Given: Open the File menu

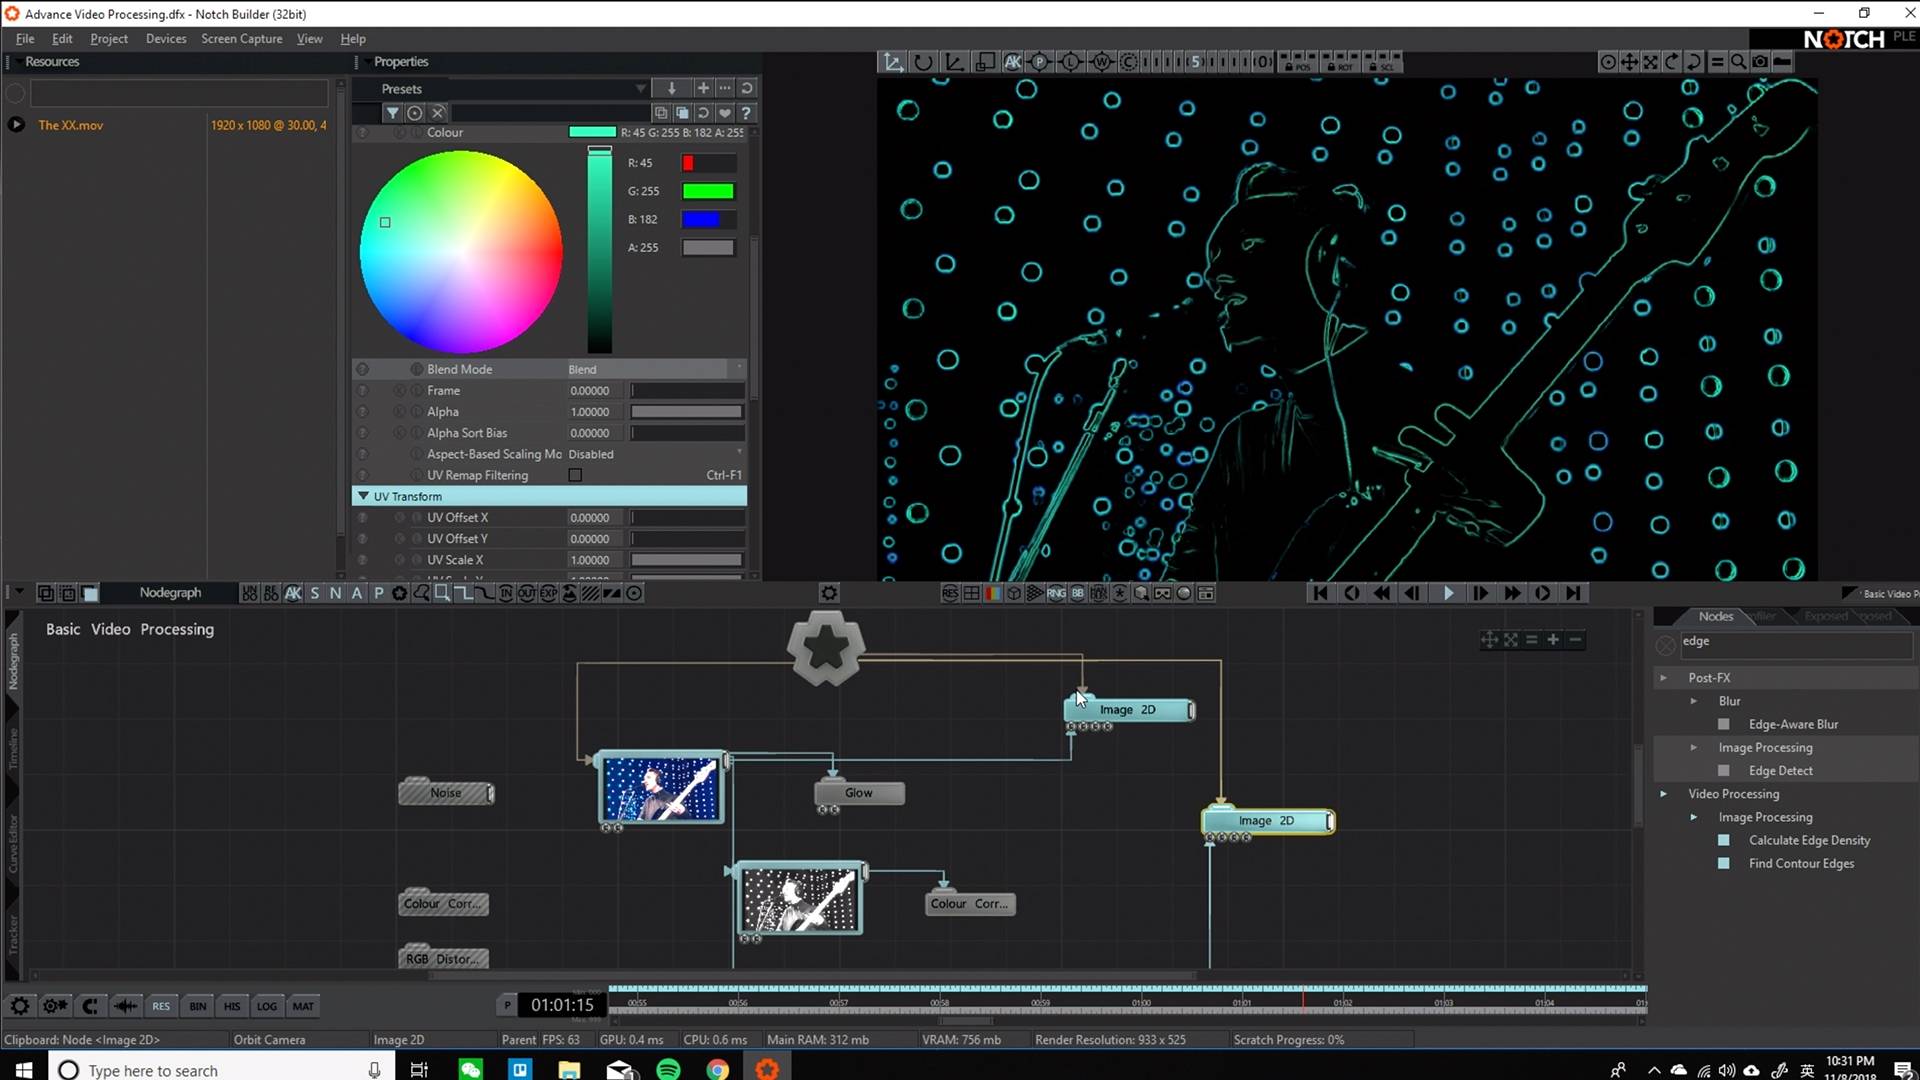Looking at the screenshot, I should tap(25, 38).
